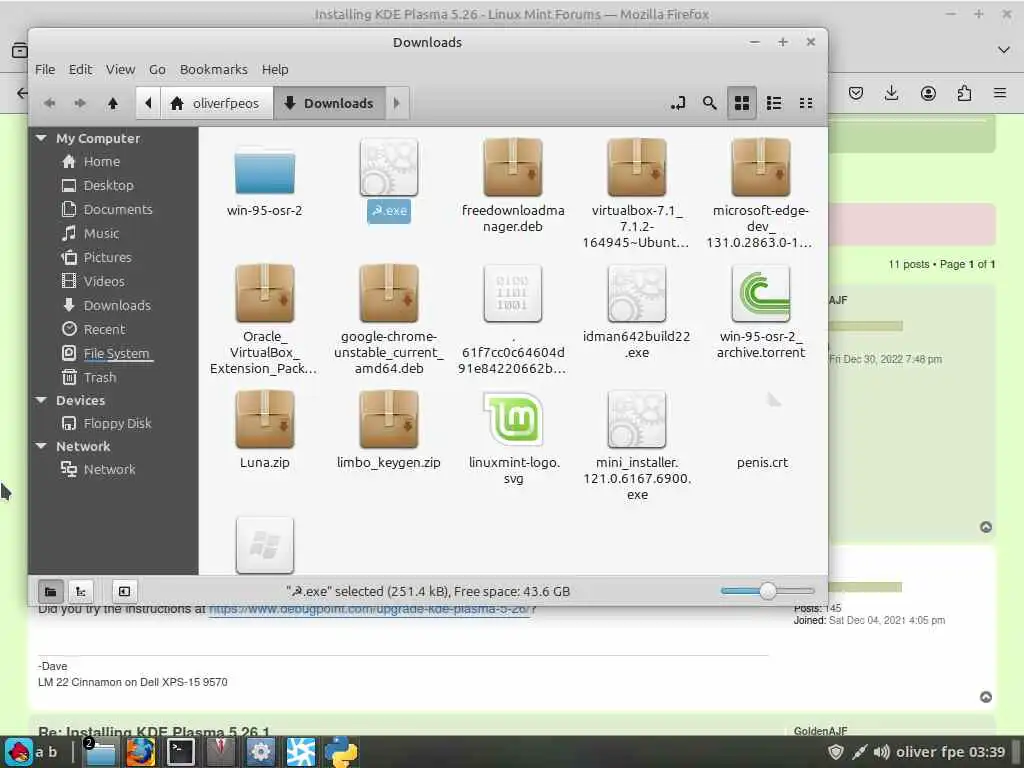Screen dimensions: 1024x768
Task: Click the path bar left scroll arrow
Action: (148, 103)
